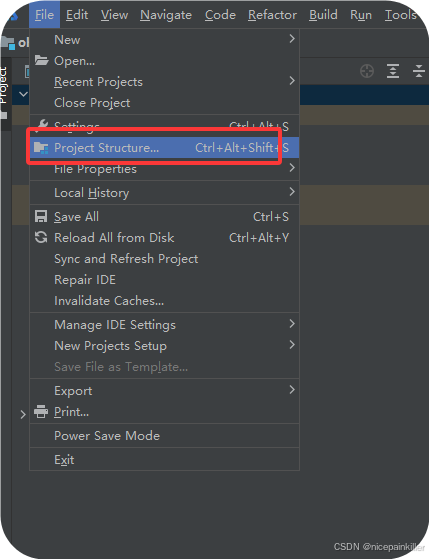Expand Manage IDE Settings submenu arrow
Image resolution: width=429 pixels, height=559 pixels.
(x=292, y=324)
